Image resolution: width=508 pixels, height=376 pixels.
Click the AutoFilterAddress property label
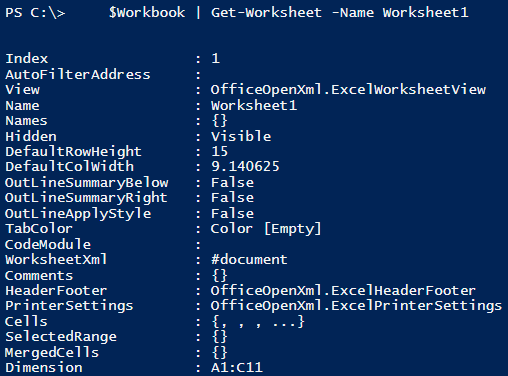point(78,74)
